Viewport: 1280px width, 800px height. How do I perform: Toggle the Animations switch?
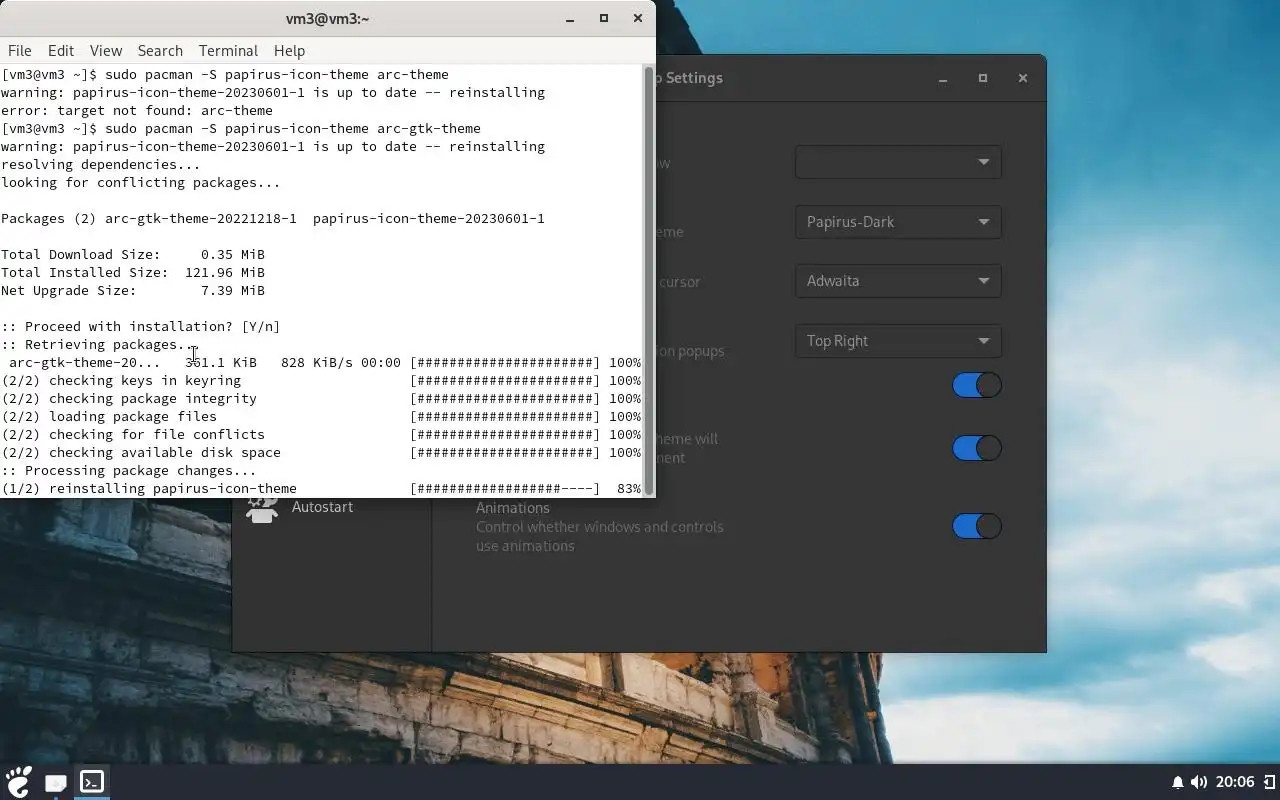coord(977,526)
